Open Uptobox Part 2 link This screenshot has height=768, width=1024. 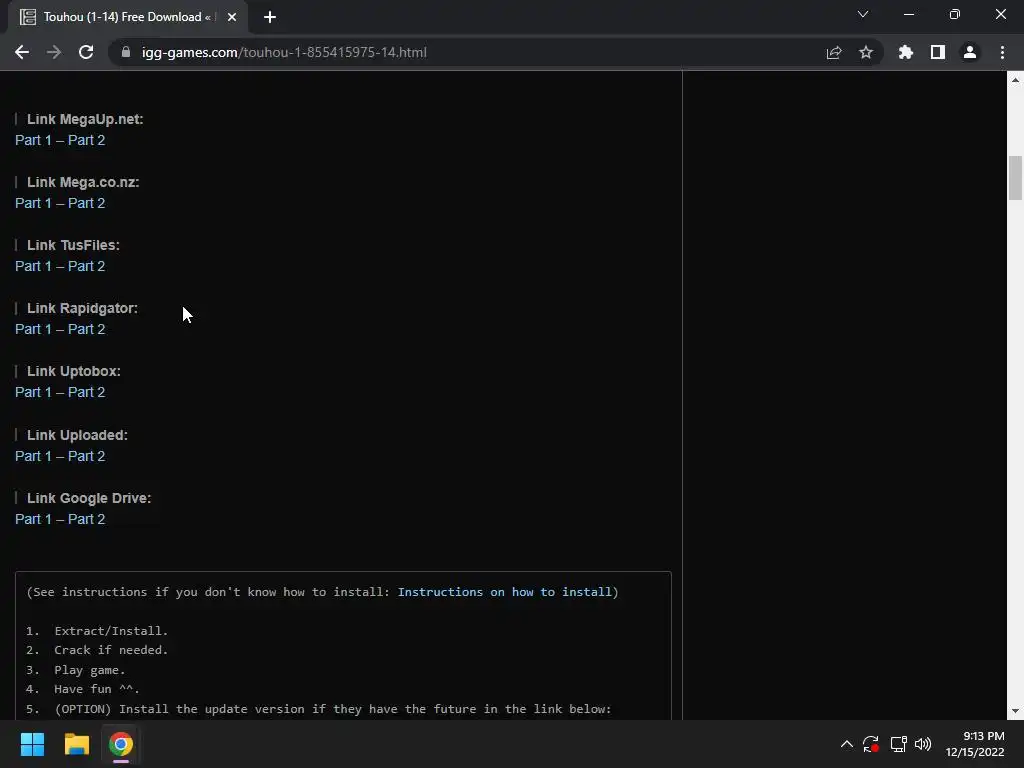coord(86,392)
